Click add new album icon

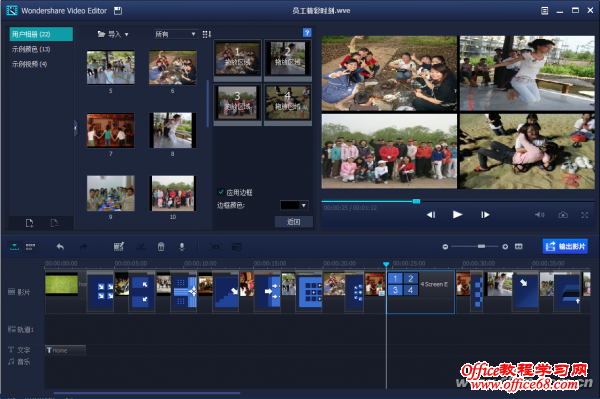(x=29, y=223)
